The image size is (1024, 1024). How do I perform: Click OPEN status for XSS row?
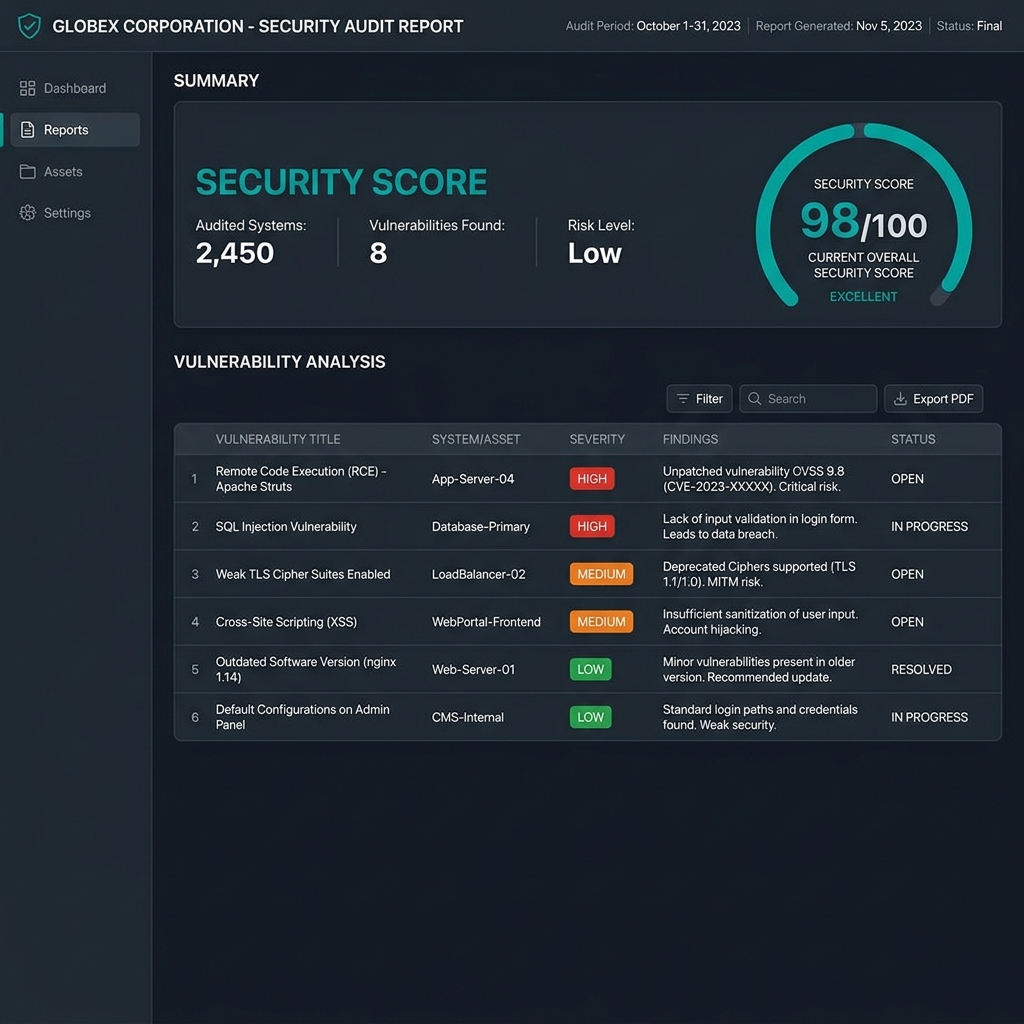coord(907,622)
